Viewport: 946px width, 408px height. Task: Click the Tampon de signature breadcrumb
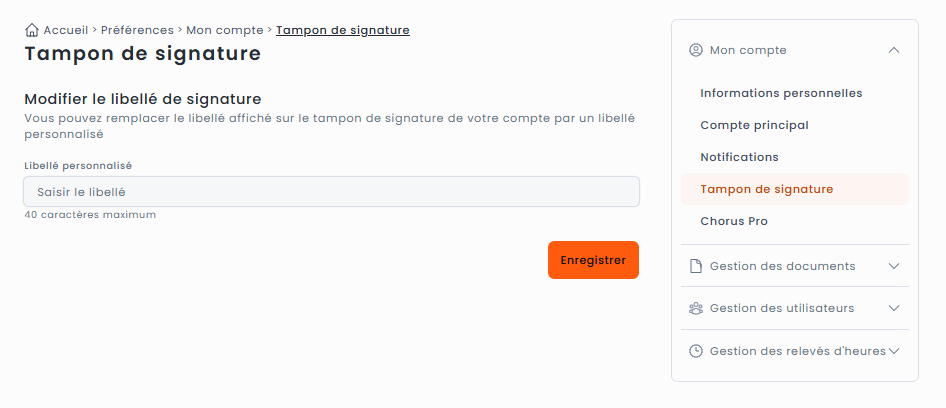(x=342, y=30)
